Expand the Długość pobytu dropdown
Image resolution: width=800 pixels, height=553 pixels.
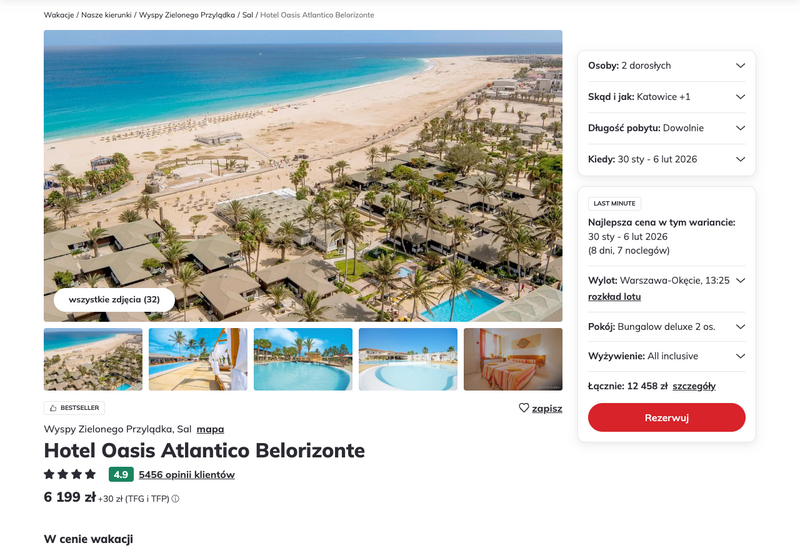coord(666,128)
